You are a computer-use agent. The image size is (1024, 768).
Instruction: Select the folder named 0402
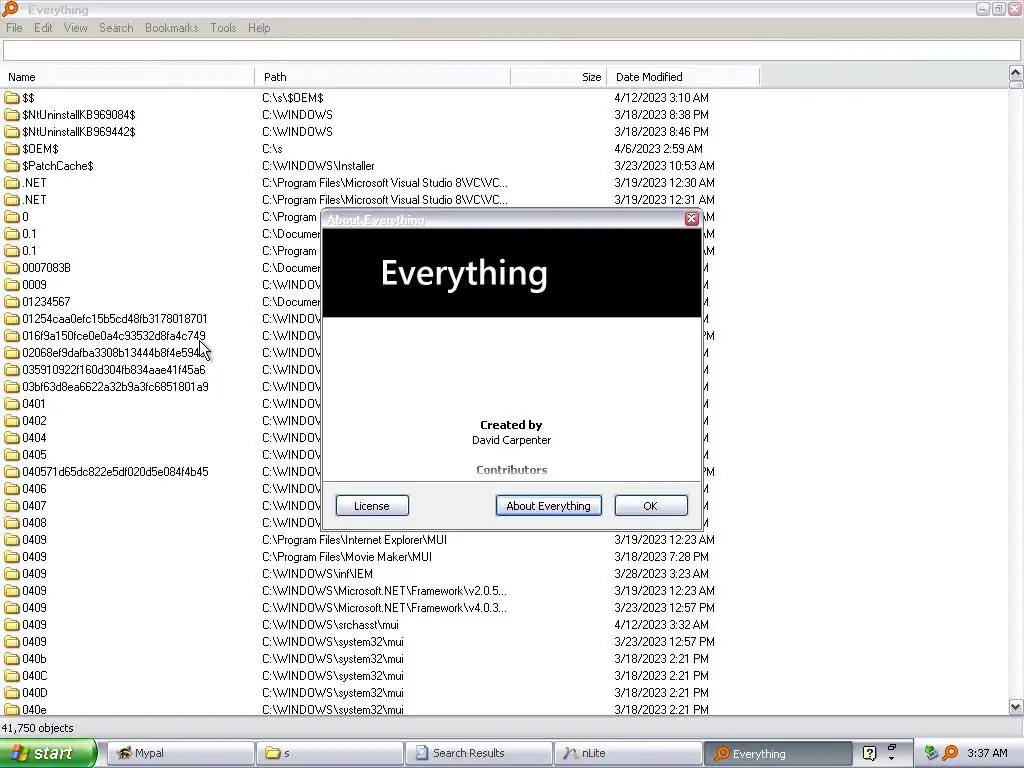[x=34, y=421]
